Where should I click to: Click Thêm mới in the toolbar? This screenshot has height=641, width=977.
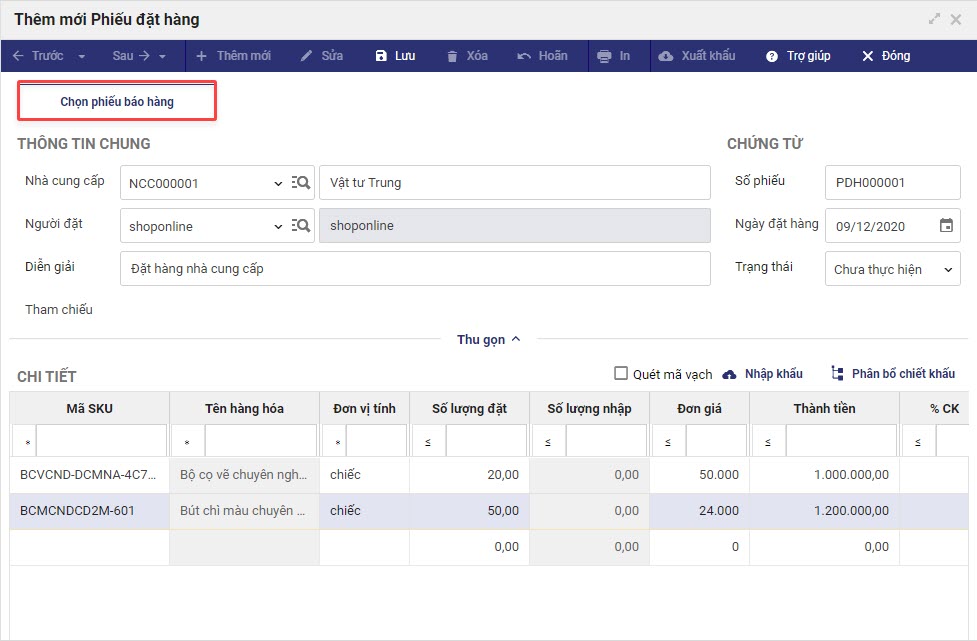pos(233,56)
